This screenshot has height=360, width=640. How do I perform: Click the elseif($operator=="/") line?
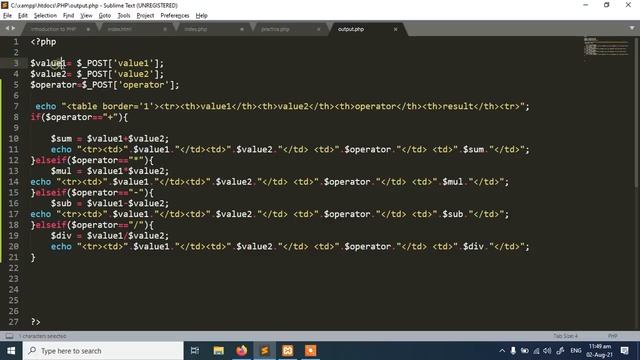click(x=92, y=225)
